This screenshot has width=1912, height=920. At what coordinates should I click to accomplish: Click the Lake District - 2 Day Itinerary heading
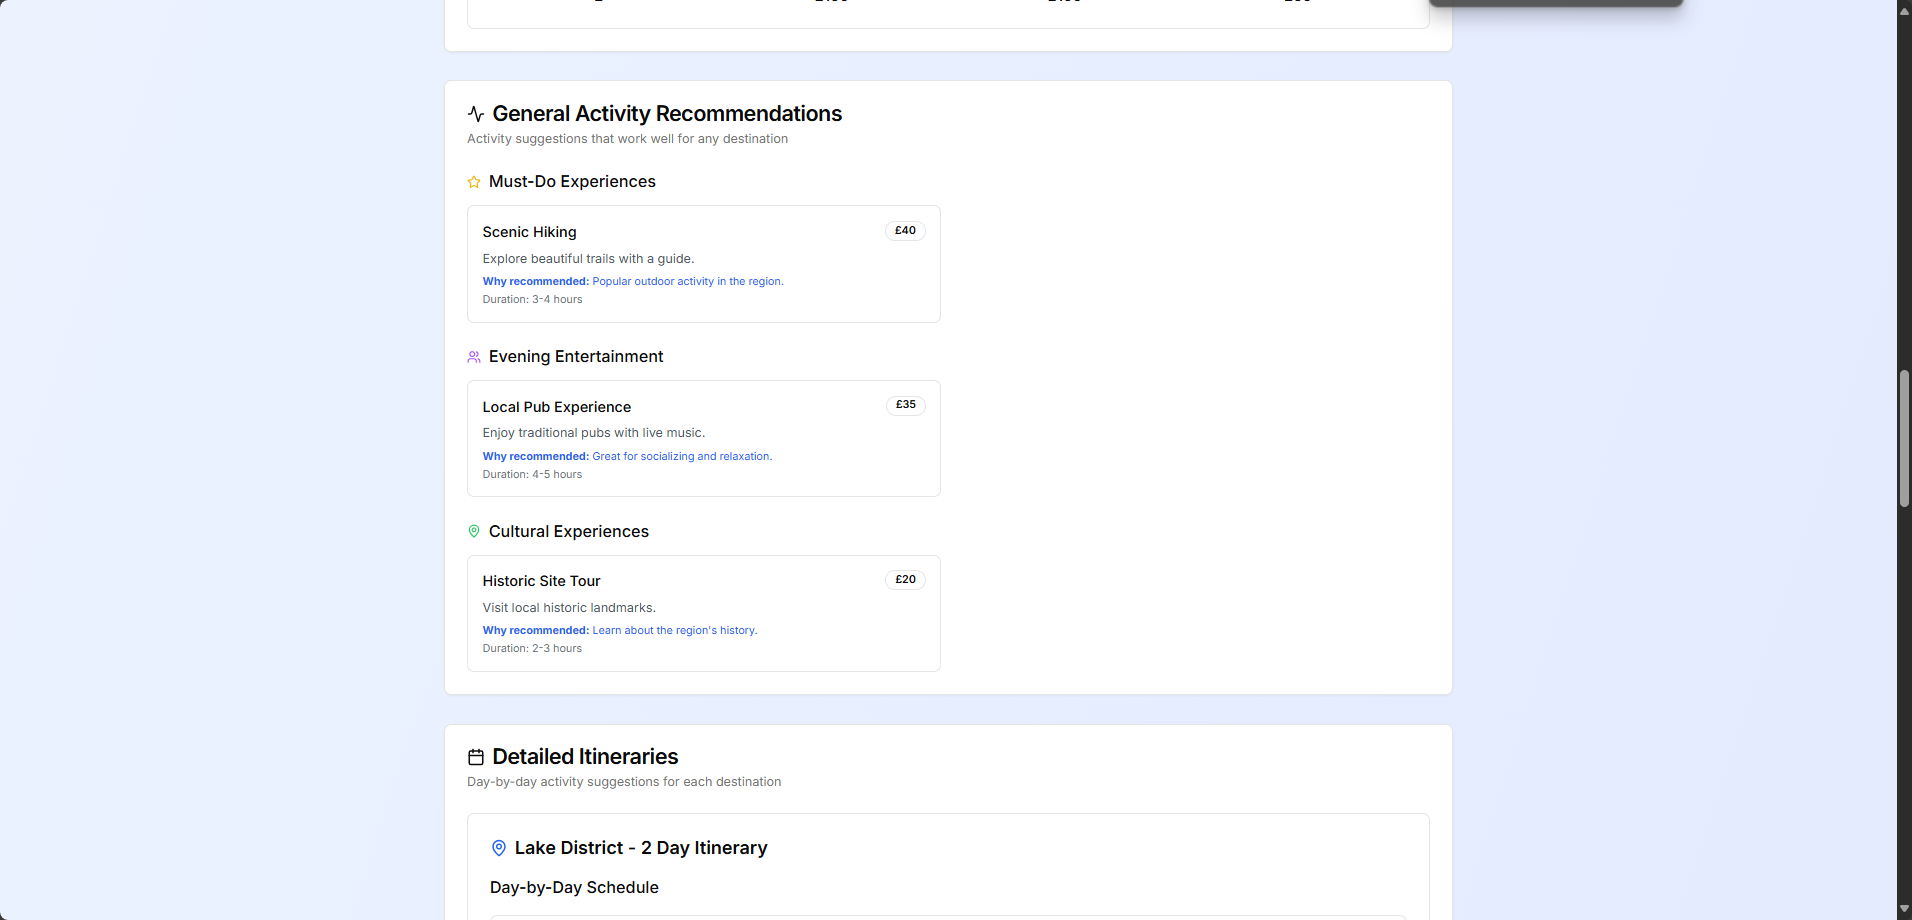pos(640,847)
